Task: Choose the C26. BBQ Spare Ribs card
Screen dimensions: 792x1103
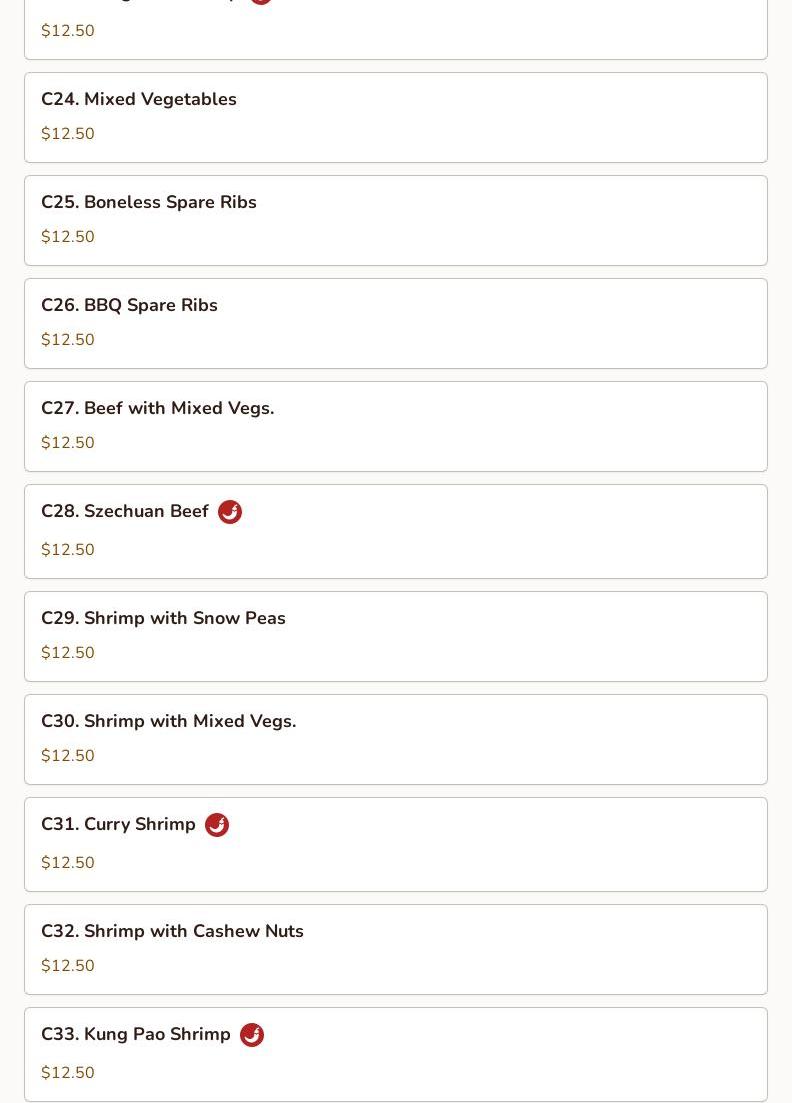Action: point(396,324)
